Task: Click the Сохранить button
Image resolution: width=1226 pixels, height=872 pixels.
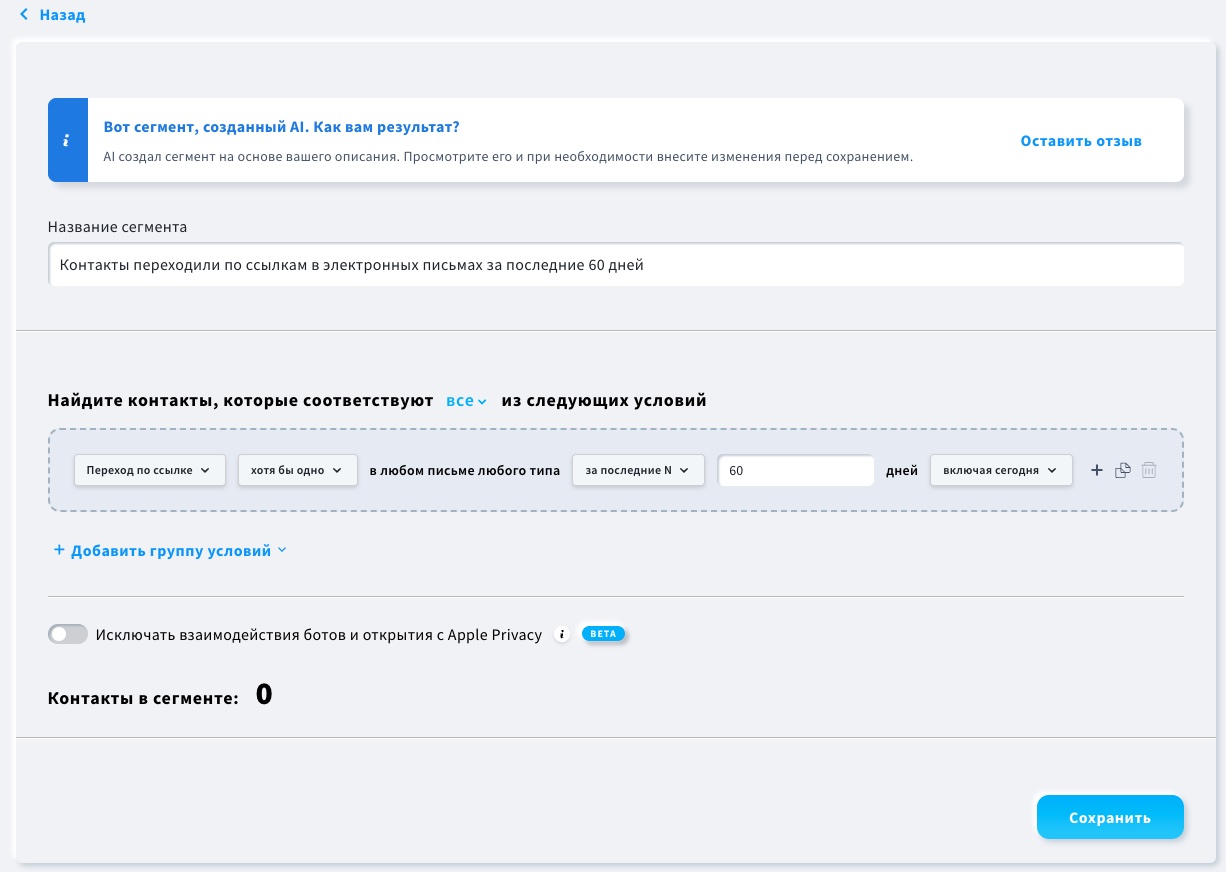Action: pyautogui.click(x=1110, y=817)
